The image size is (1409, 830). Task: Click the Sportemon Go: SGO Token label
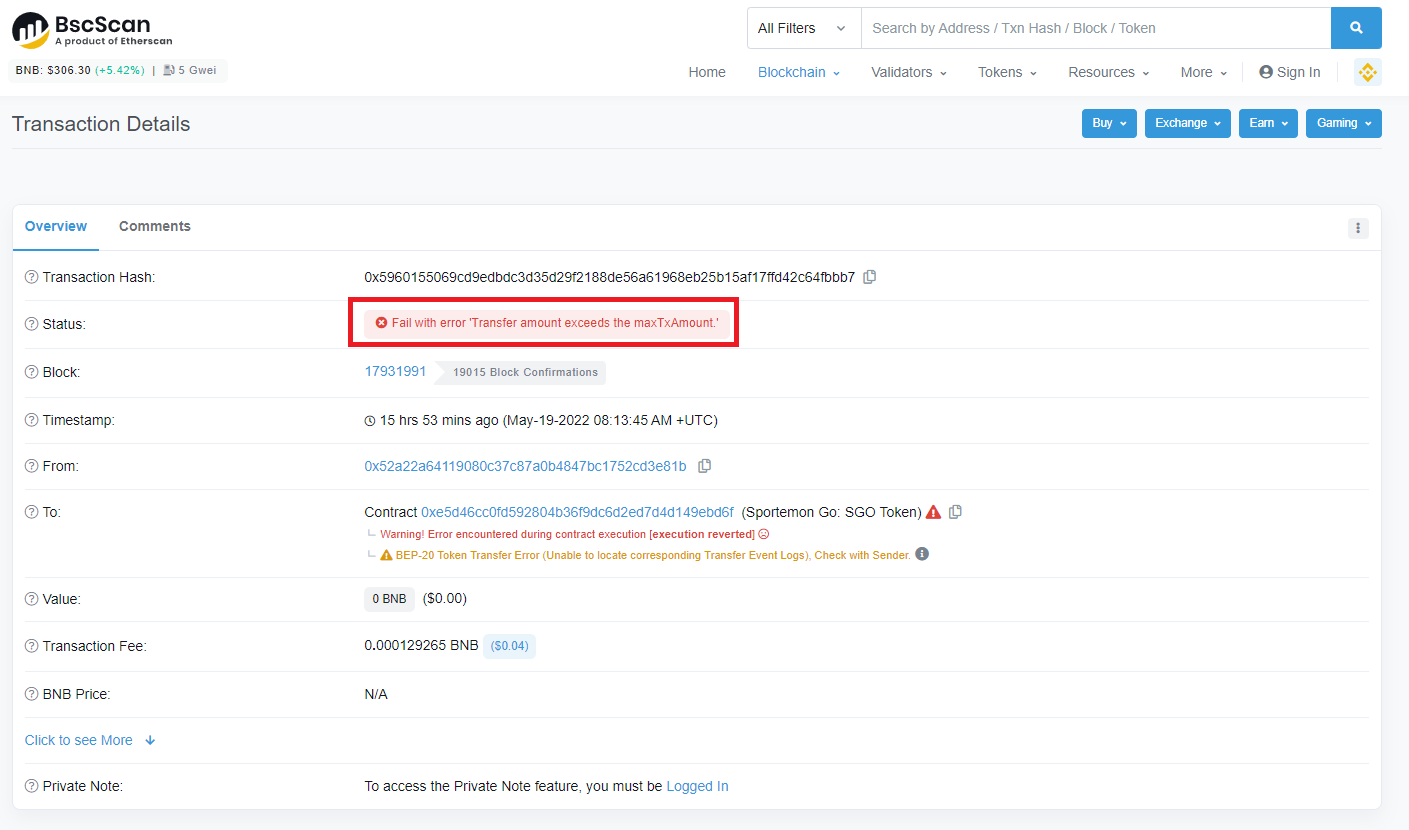coord(831,512)
